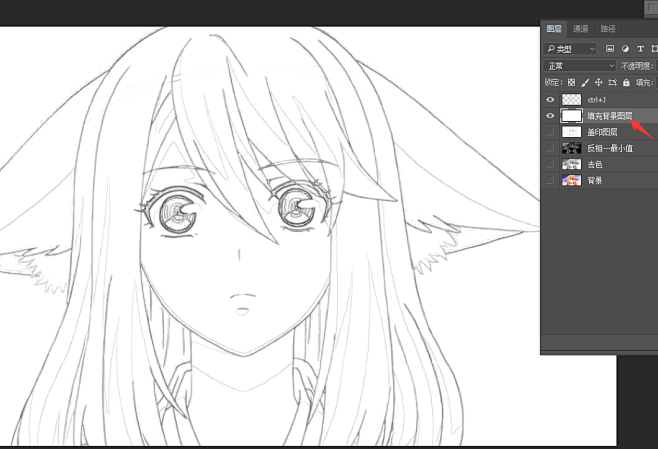The width and height of the screenshot is (658, 449).
Task: Lock all padlock icon
Action: click(626, 83)
